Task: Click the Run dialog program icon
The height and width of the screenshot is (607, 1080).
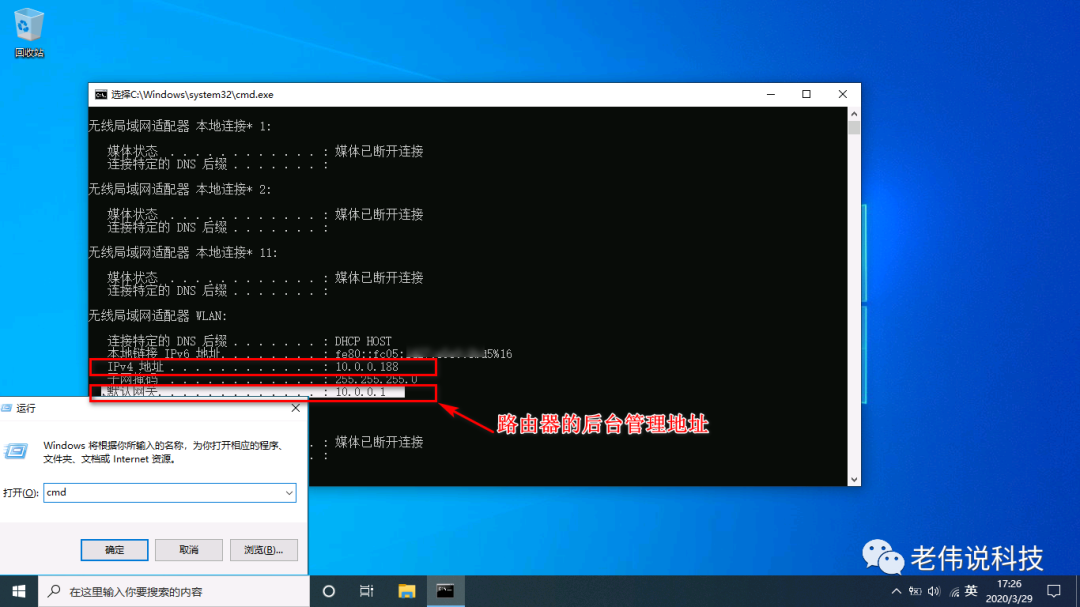Action: point(16,451)
